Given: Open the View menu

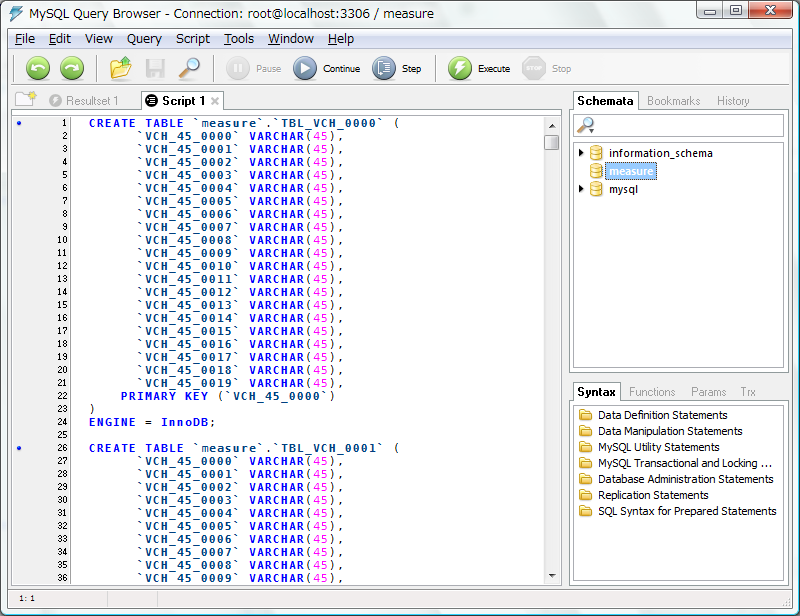Looking at the screenshot, I should point(98,39).
